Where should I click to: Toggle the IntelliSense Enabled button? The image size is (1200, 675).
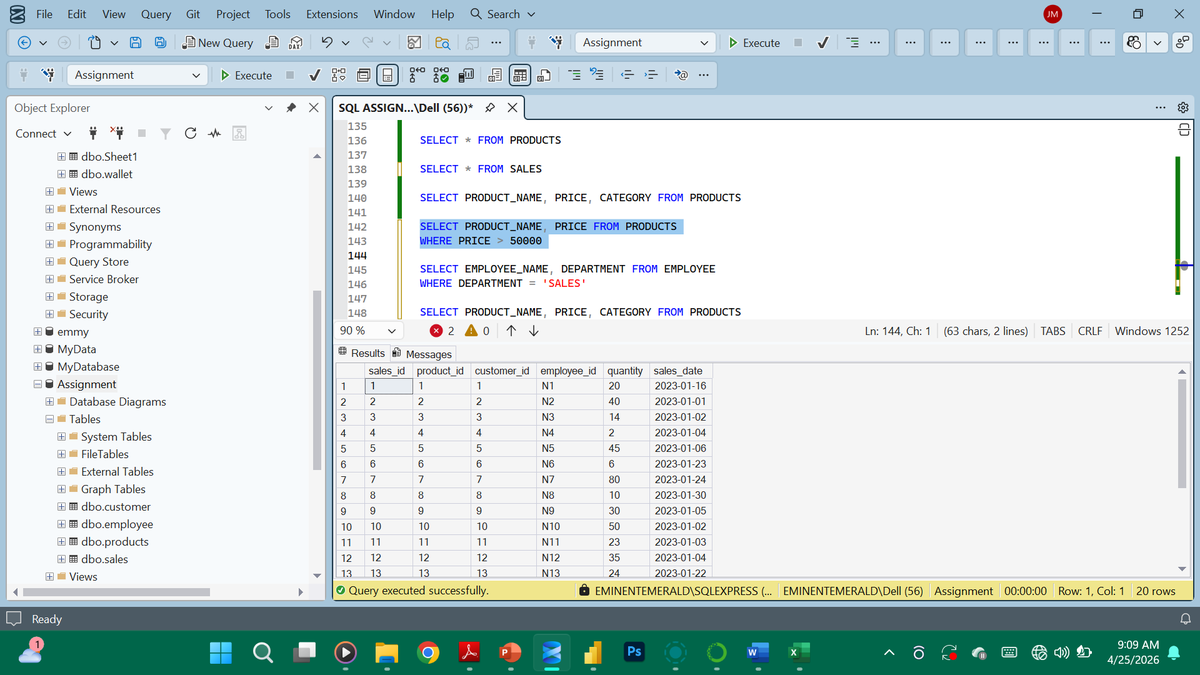389,75
